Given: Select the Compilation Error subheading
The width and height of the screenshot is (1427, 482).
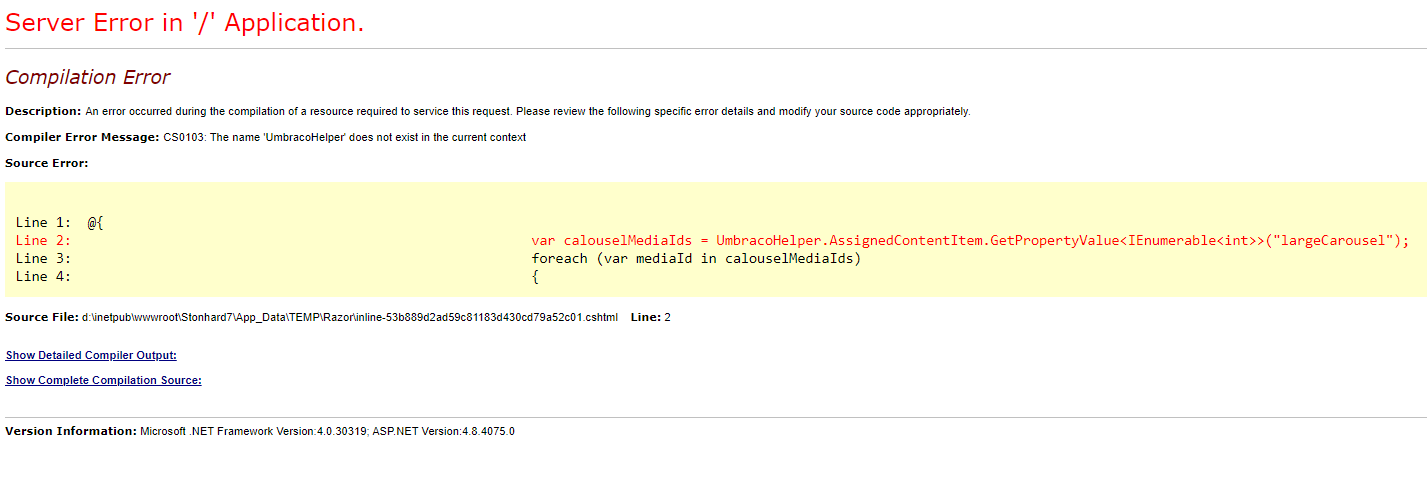Looking at the screenshot, I should coord(88,77).
